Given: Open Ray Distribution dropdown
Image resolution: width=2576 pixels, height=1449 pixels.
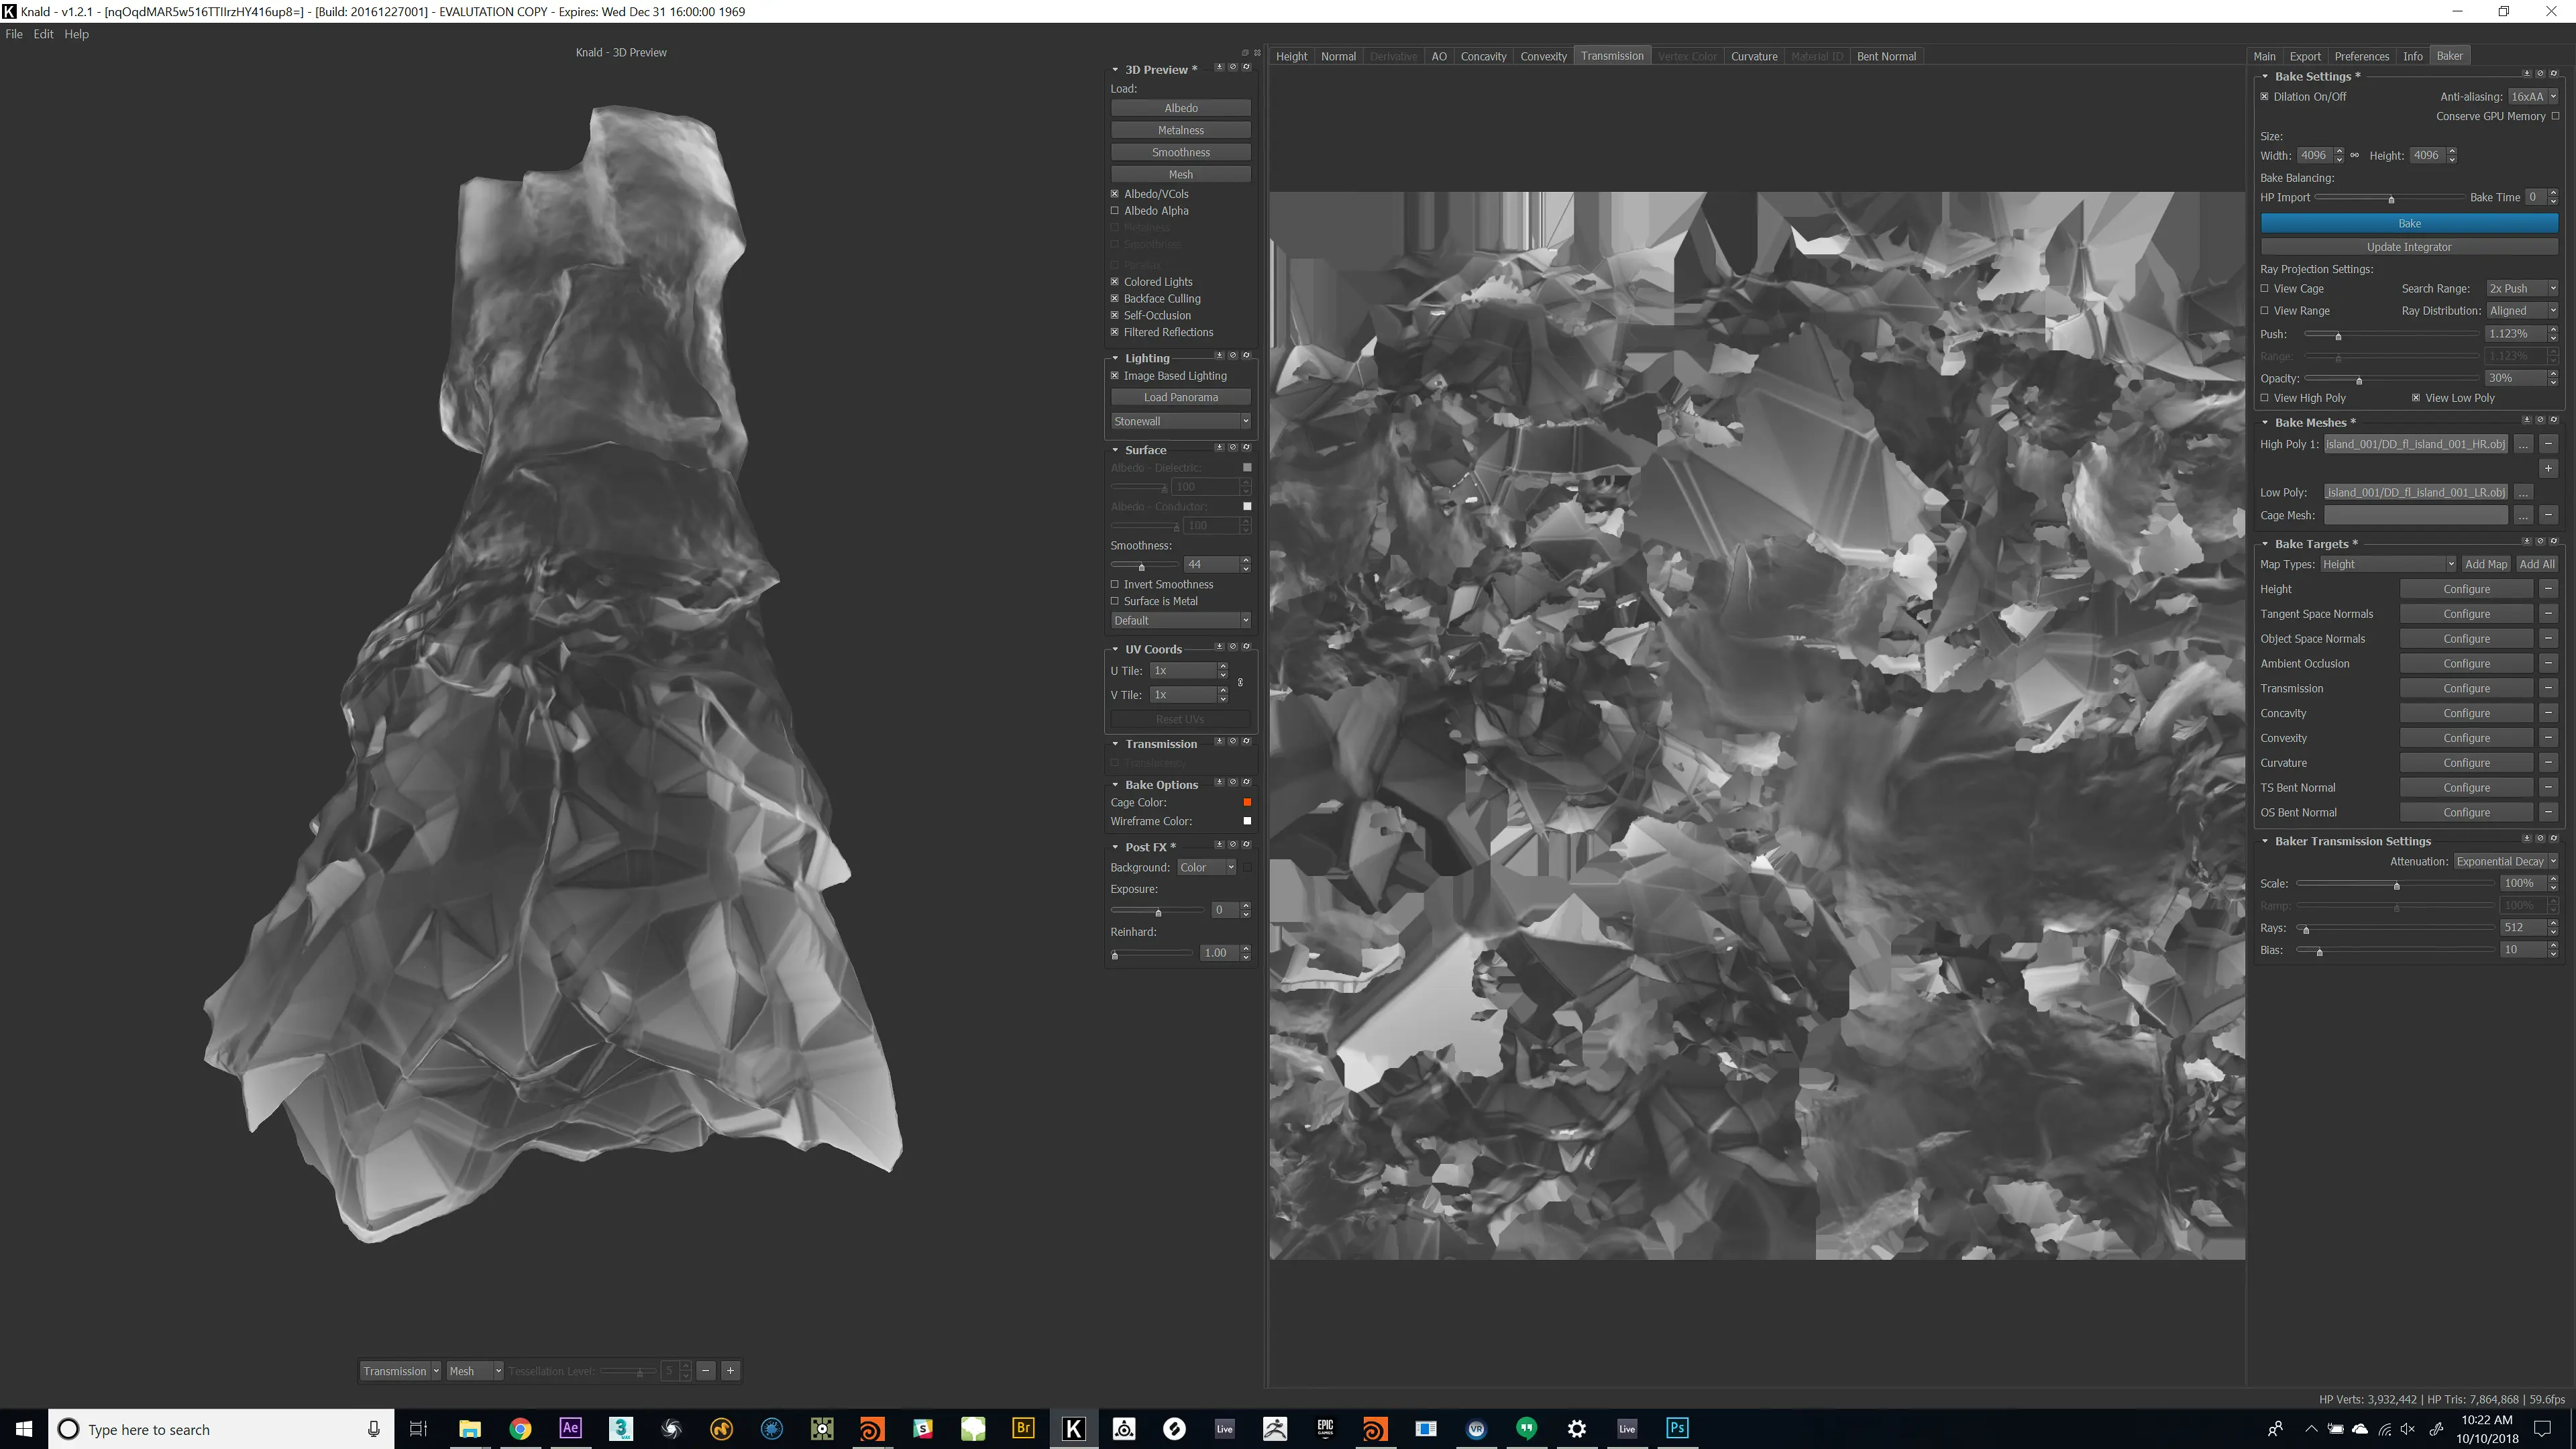Looking at the screenshot, I should (x=2522, y=311).
